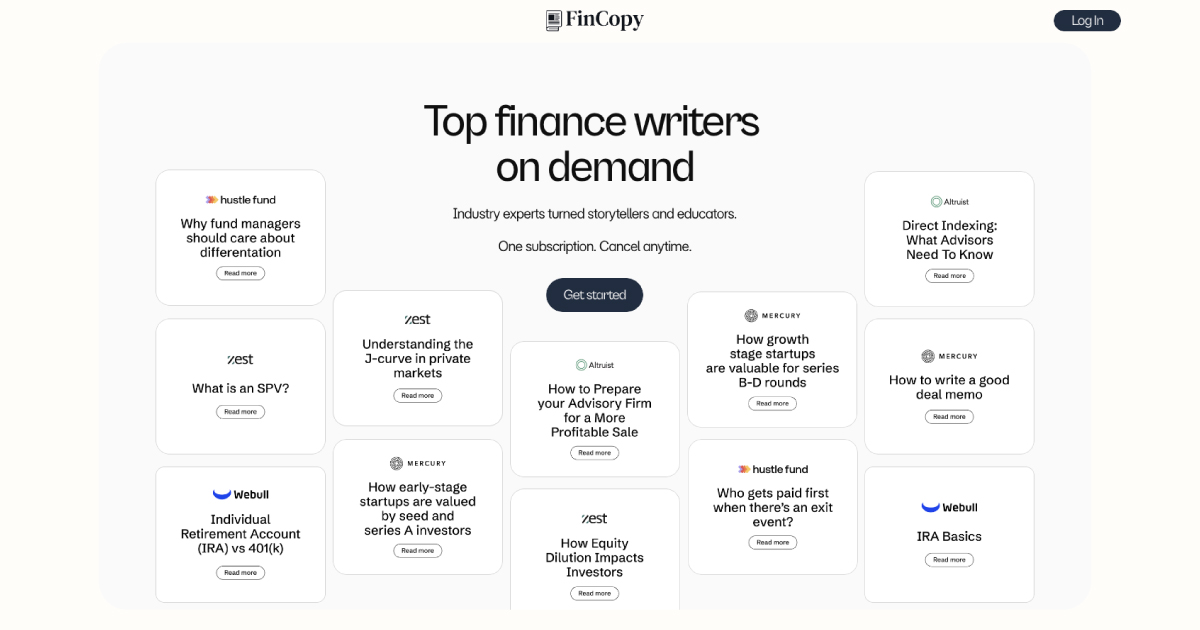This screenshot has width=1200, height=630.
Task: Read more about IRA vs 401(k)
Action: point(240,572)
